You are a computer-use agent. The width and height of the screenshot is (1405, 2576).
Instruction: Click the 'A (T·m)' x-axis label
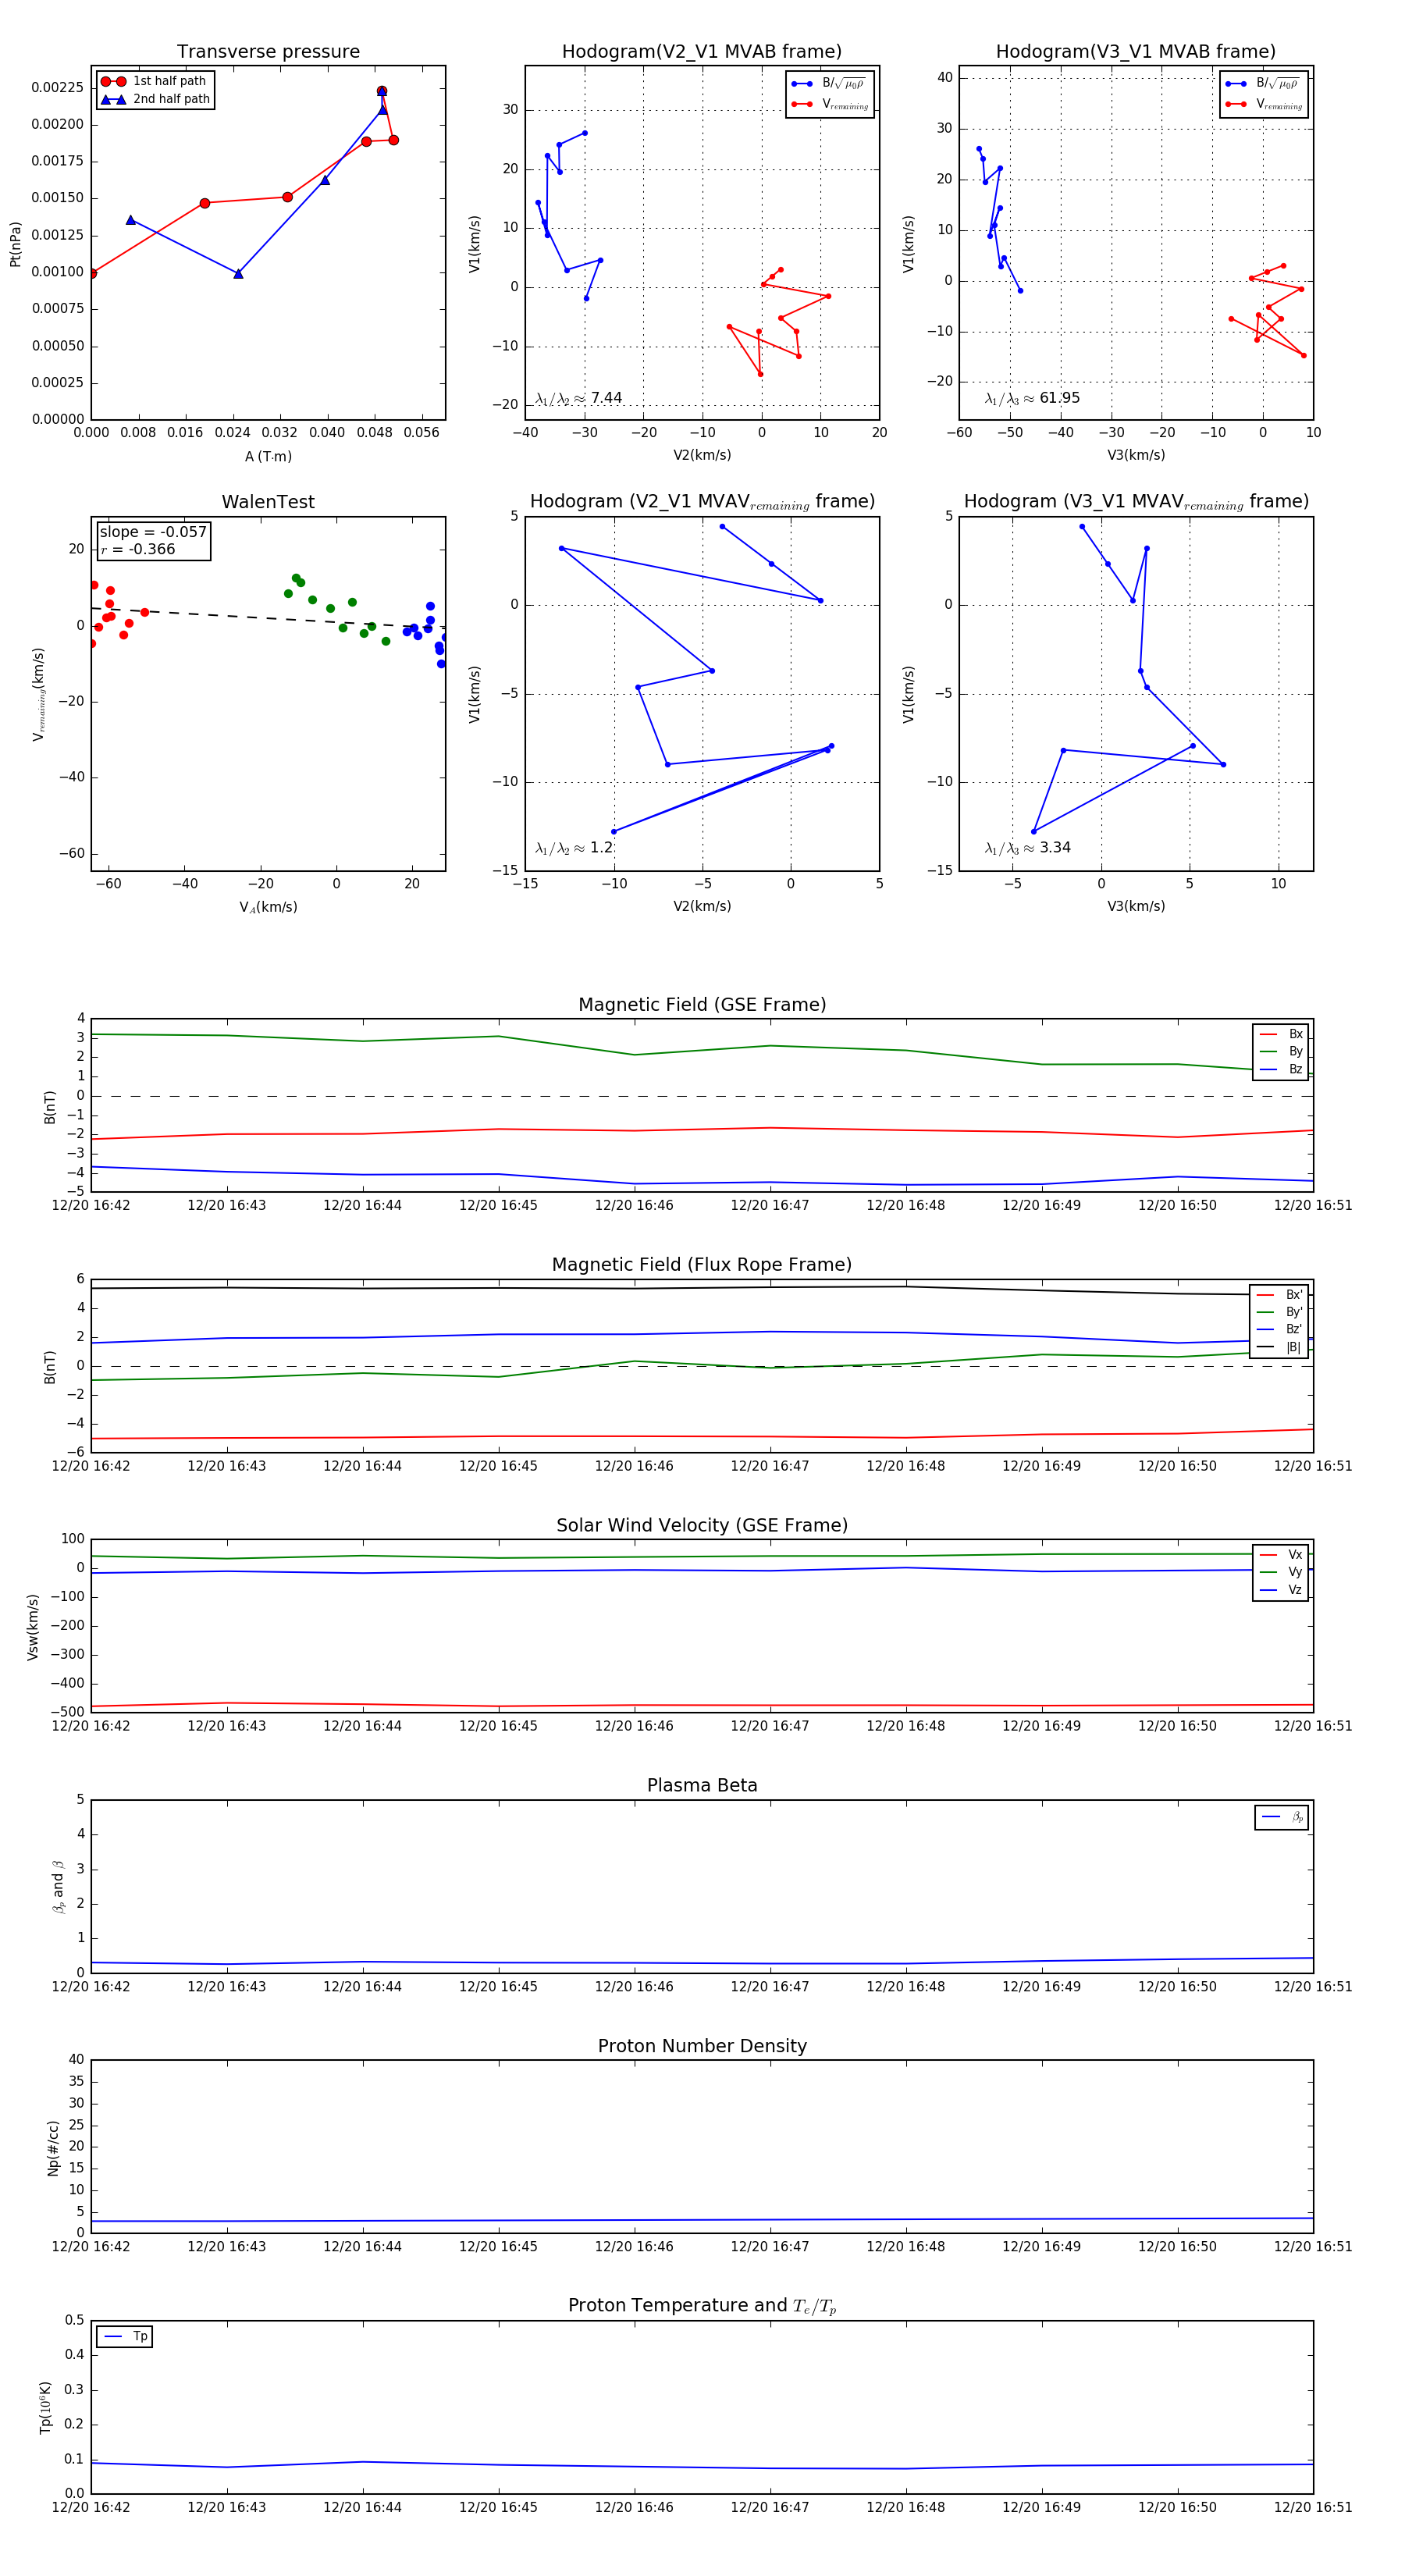(268, 457)
